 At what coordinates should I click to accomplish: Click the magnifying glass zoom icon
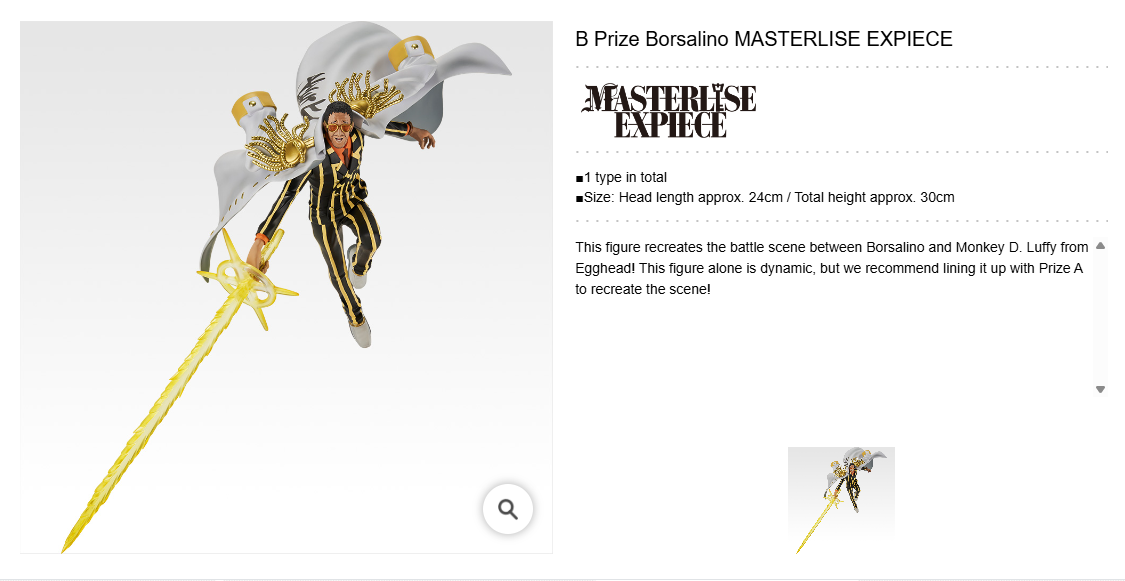point(508,509)
